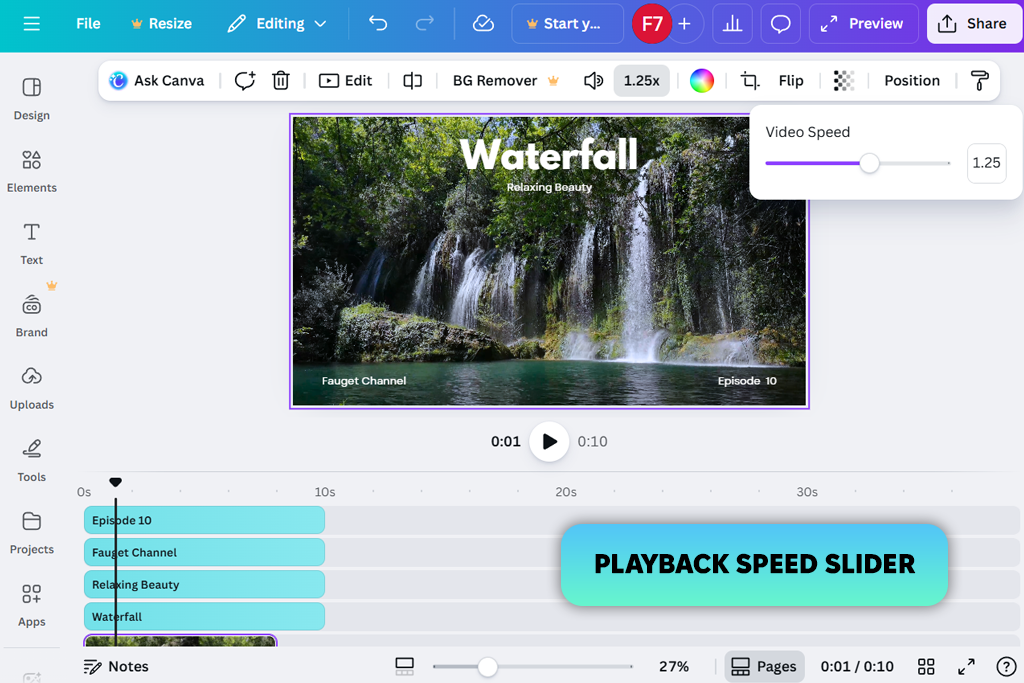Screen dimensions: 1024x683
Task: Select the Waterfall timeline track
Action: click(204, 616)
